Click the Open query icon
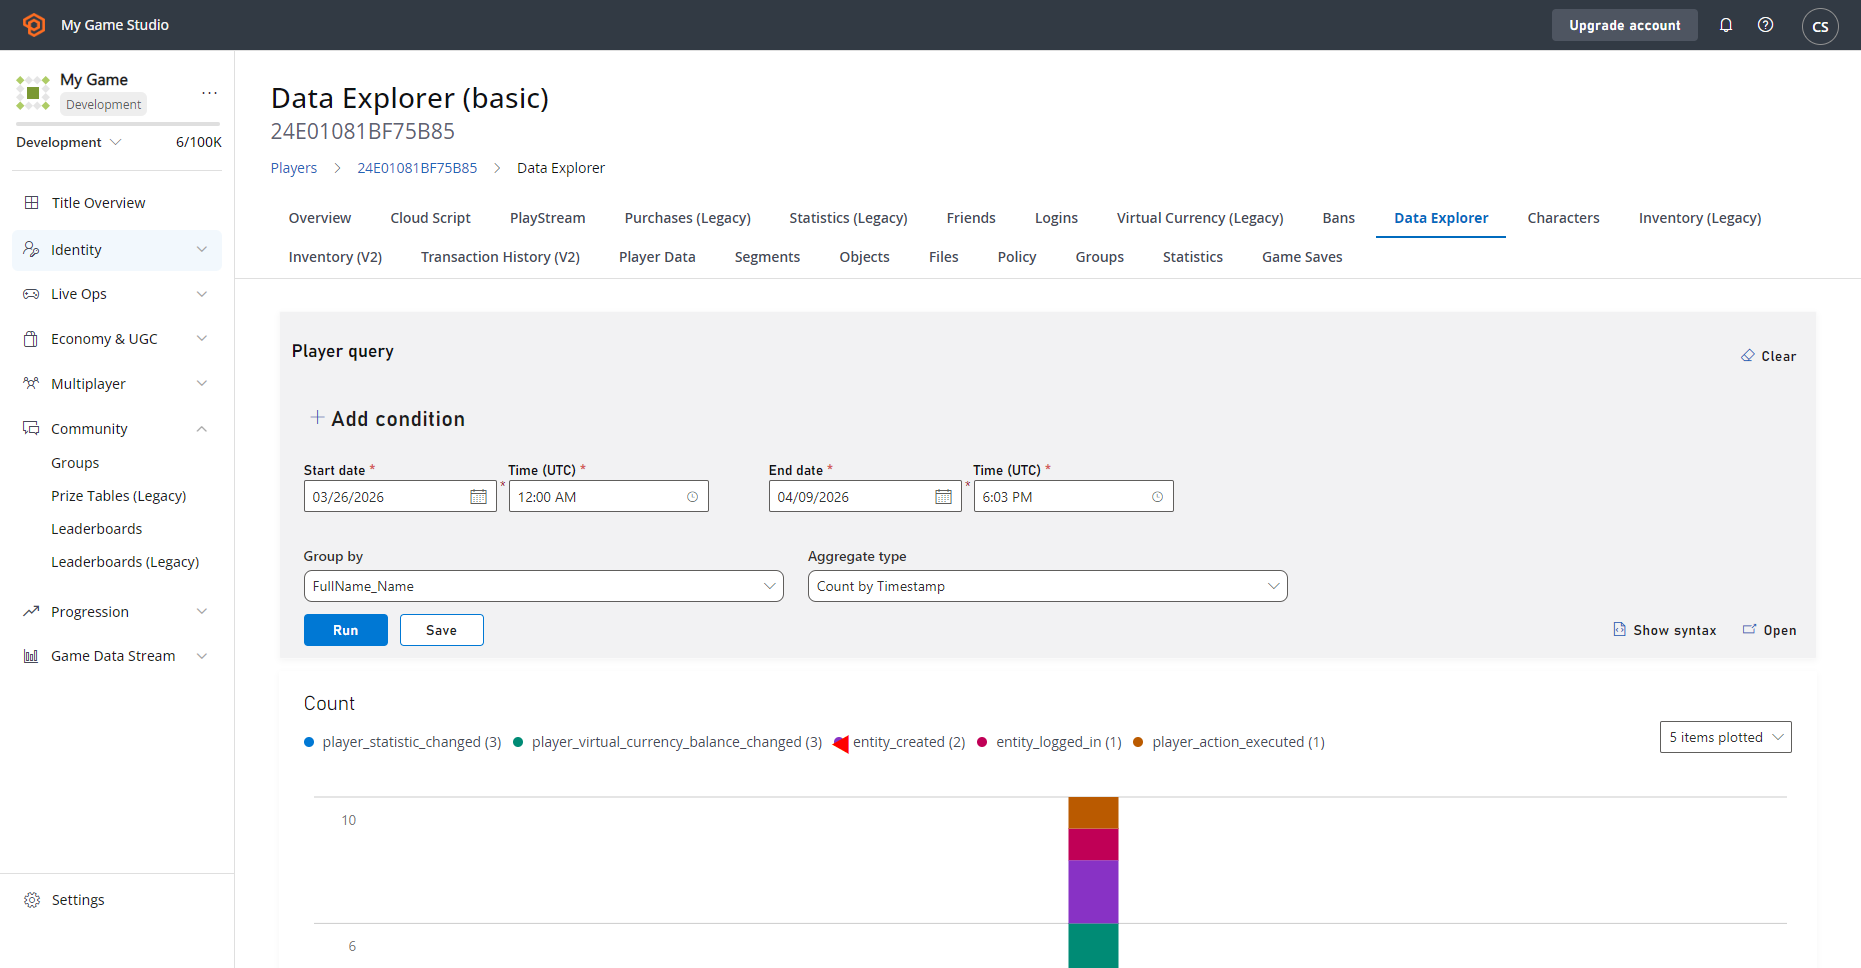Viewport: 1861px width, 968px height. (x=1749, y=629)
